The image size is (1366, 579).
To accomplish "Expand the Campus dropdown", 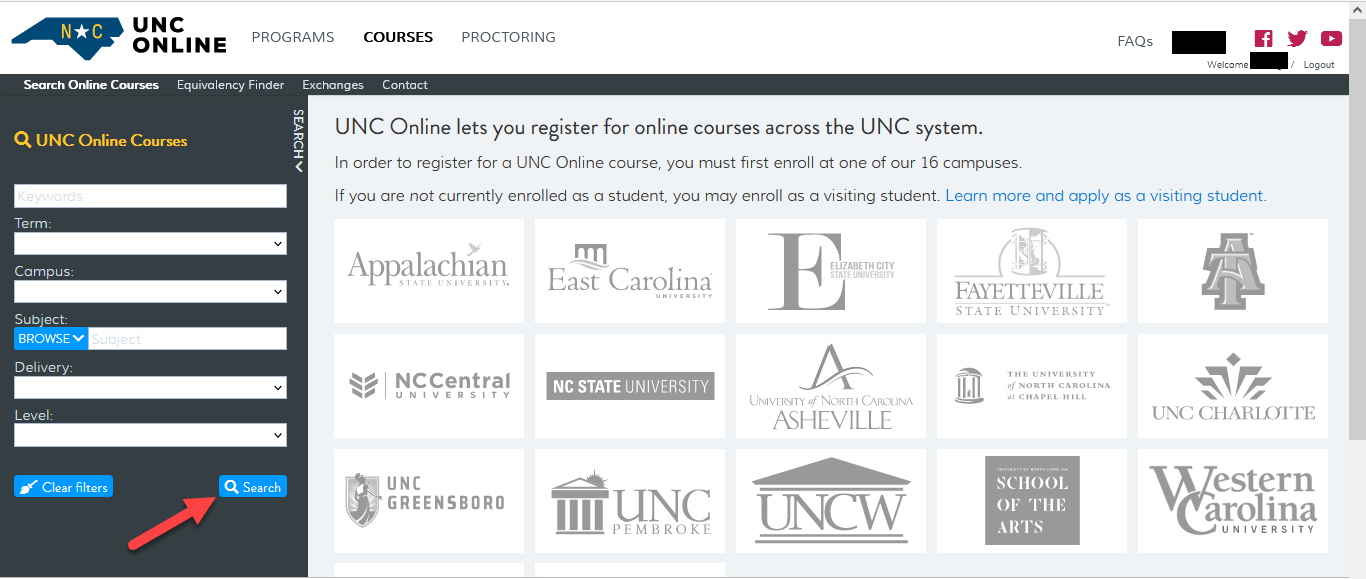I will [x=150, y=292].
